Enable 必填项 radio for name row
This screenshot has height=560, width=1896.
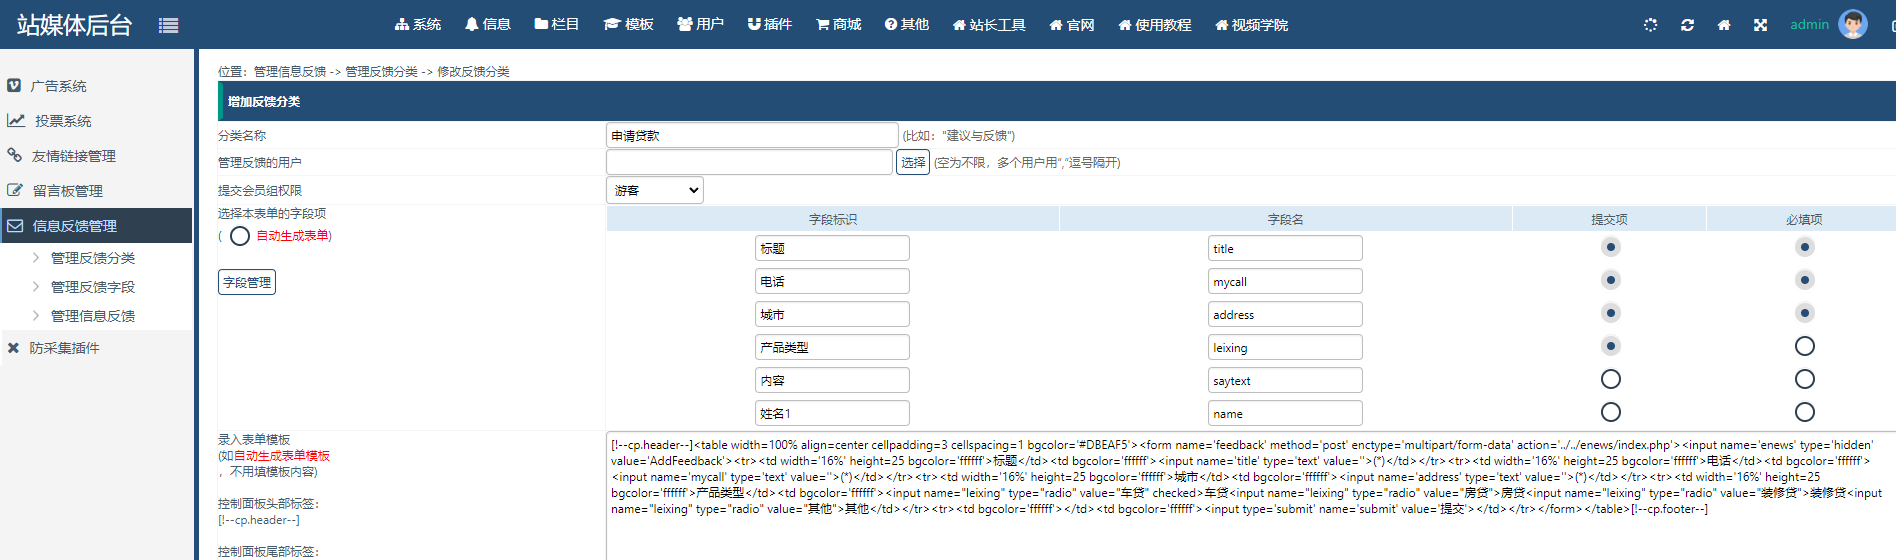pos(1804,412)
